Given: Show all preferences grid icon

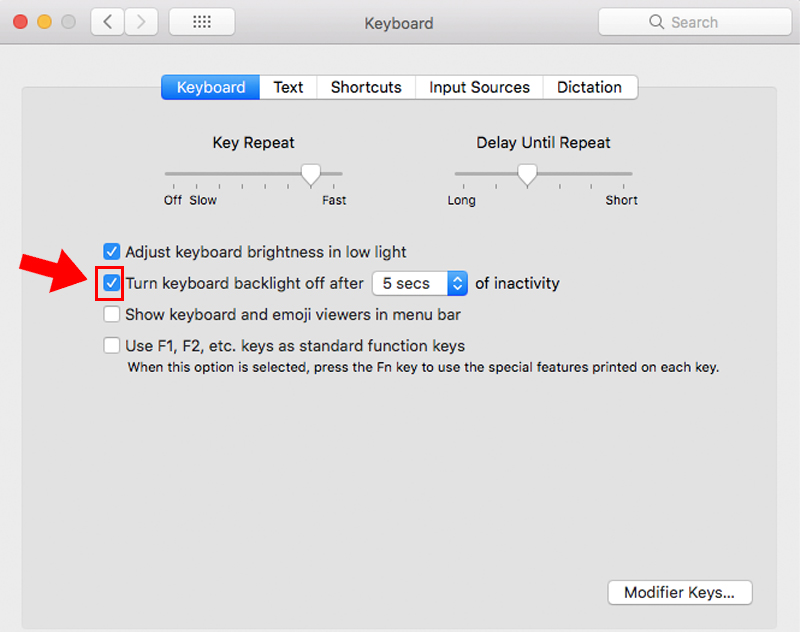Looking at the screenshot, I should point(202,22).
